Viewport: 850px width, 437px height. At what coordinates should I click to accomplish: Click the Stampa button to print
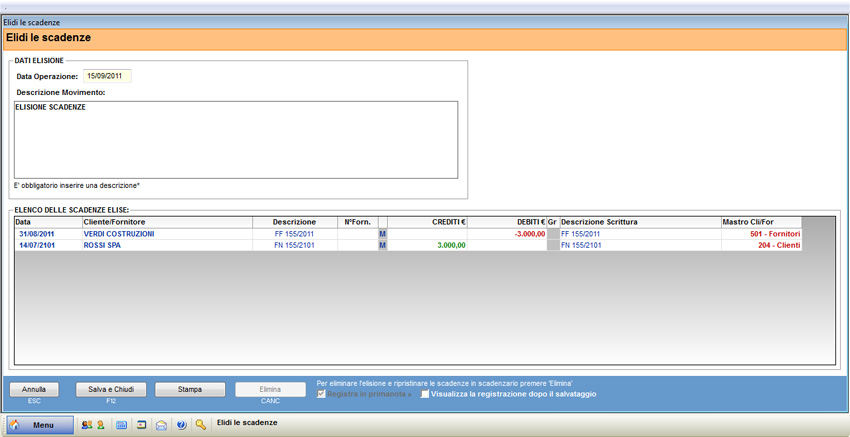pos(189,390)
